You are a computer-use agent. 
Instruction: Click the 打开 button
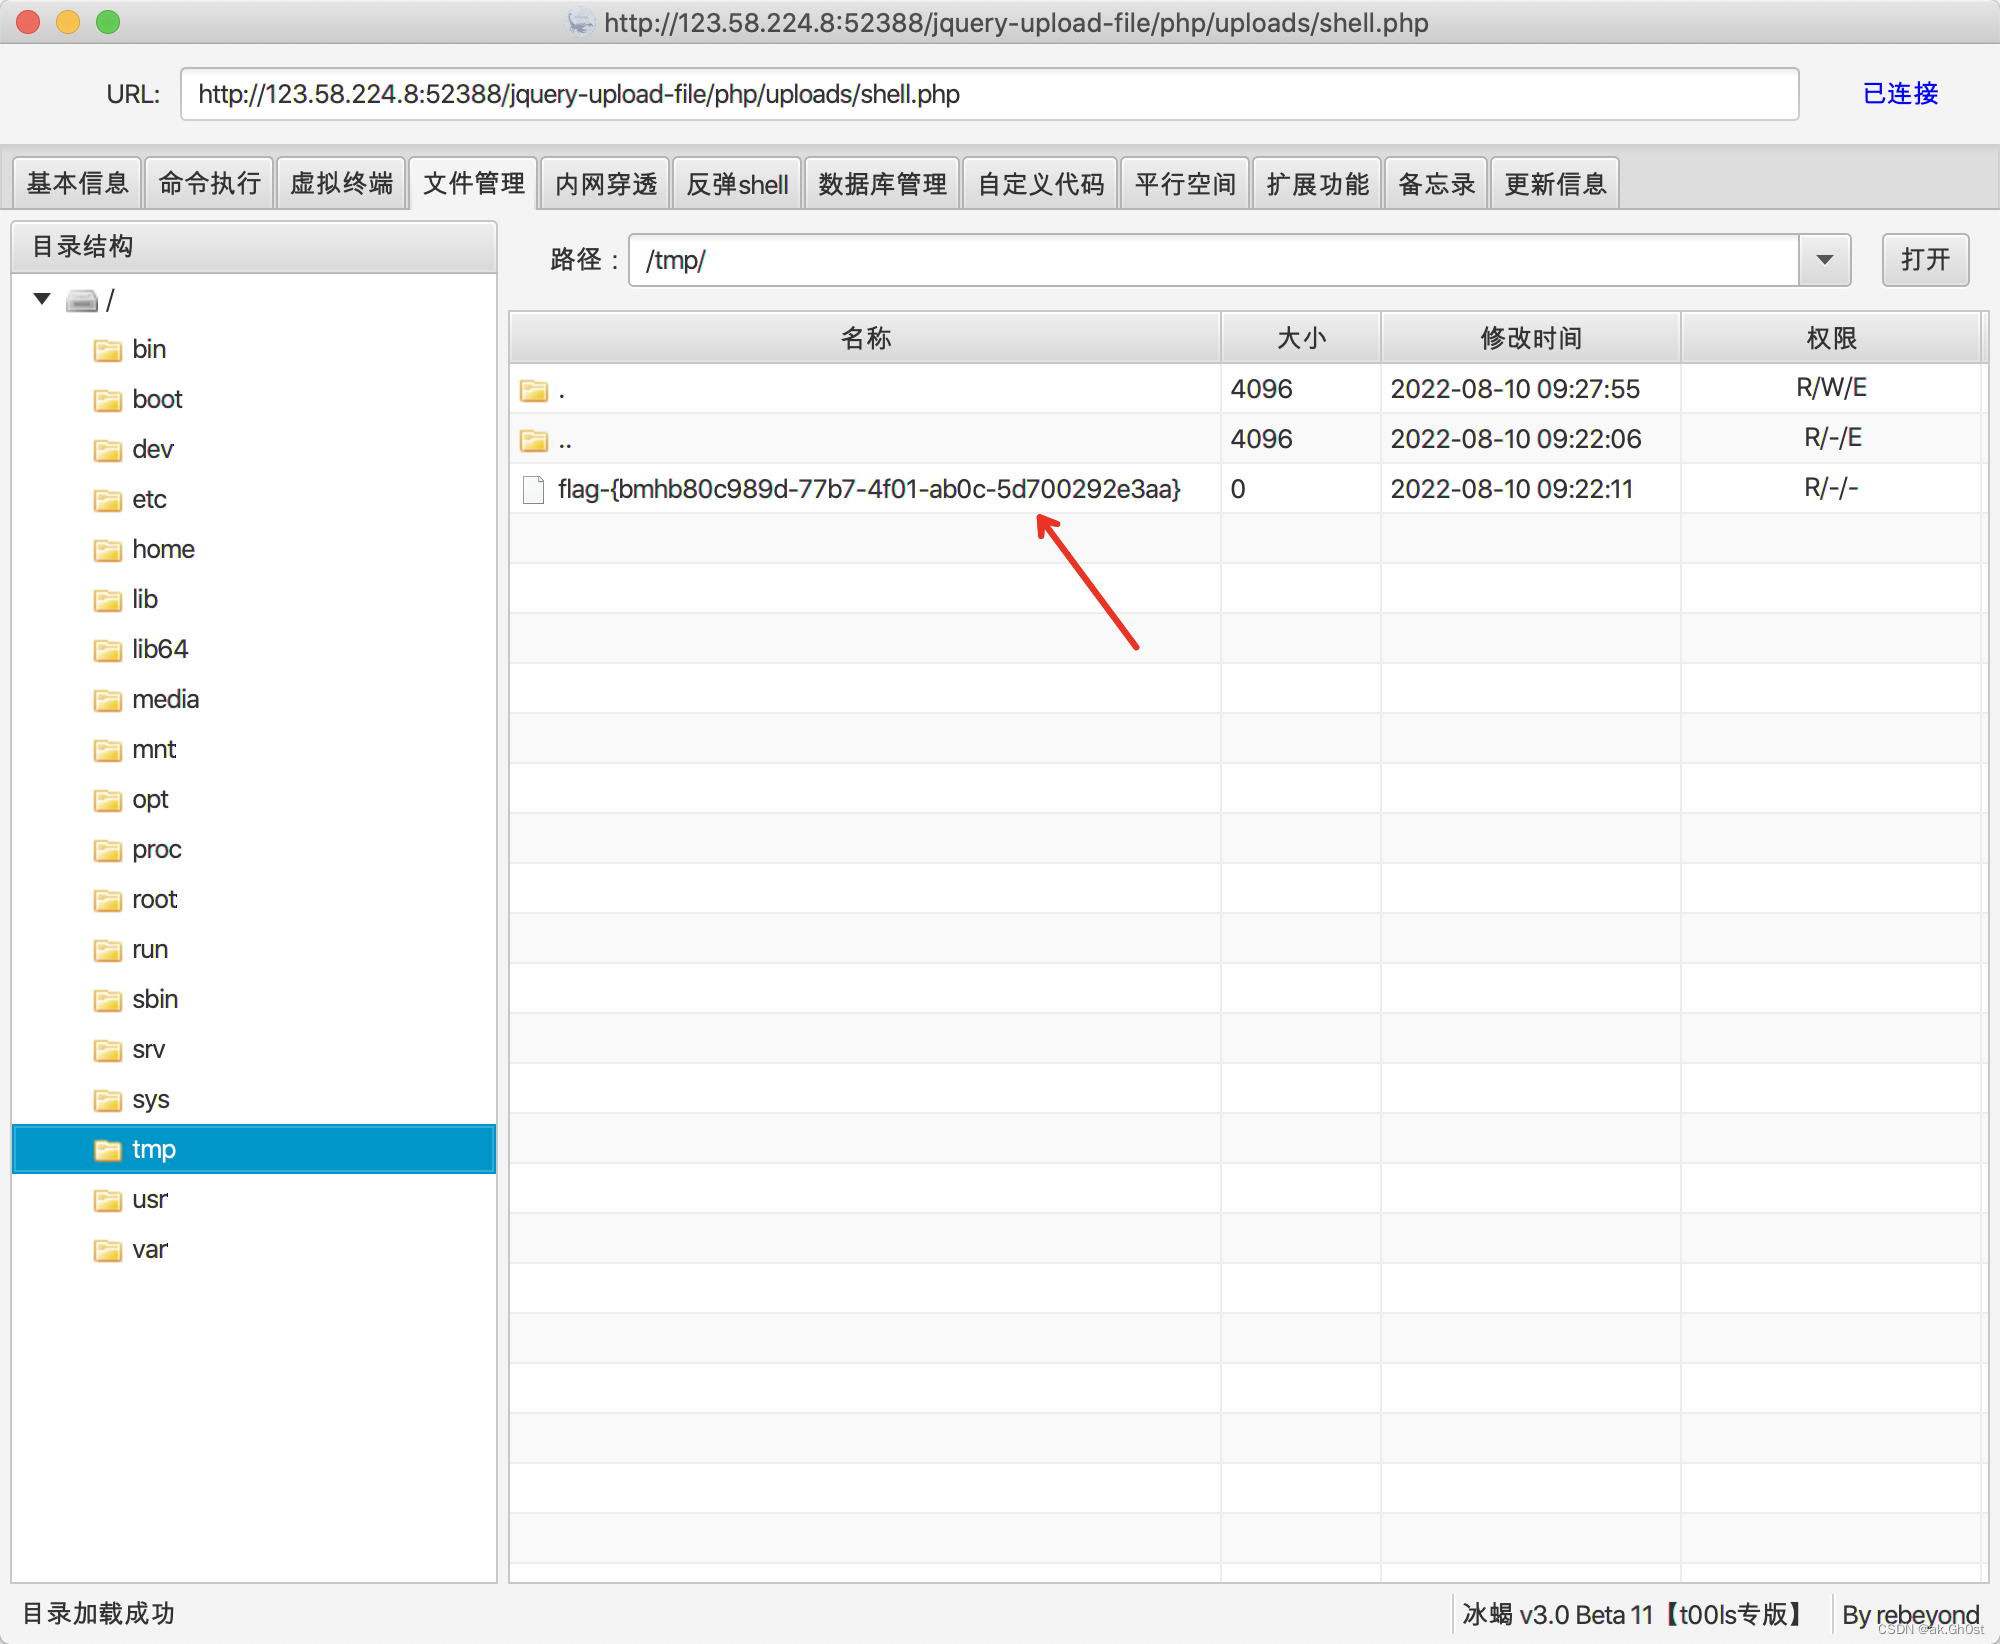(x=1926, y=260)
